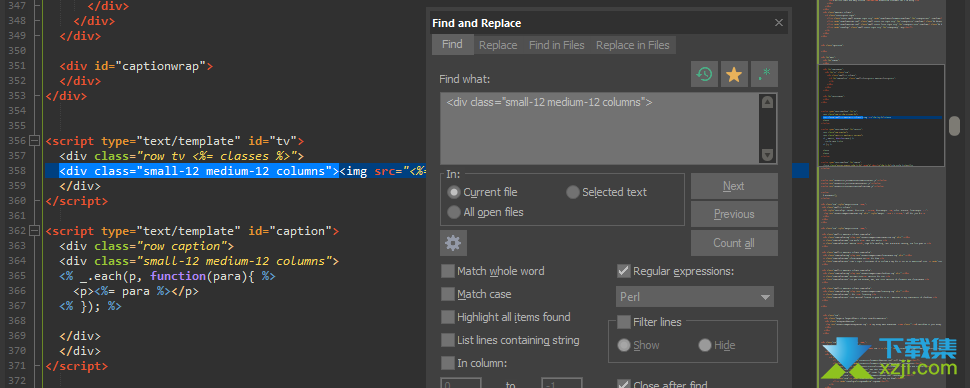Click the Find what scroll down arrow
The width and height of the screenshot is (970, 388).
click(767, 155)
